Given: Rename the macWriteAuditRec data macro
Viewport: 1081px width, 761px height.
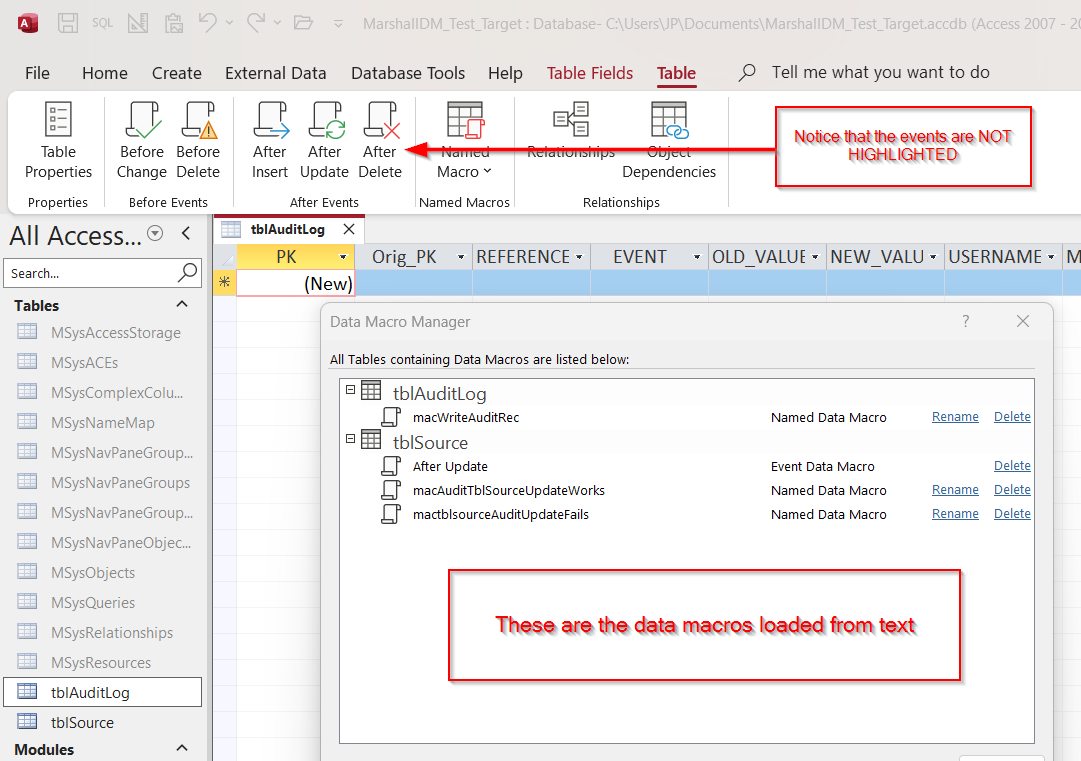Looking at the screenshot, I should 955,417.
